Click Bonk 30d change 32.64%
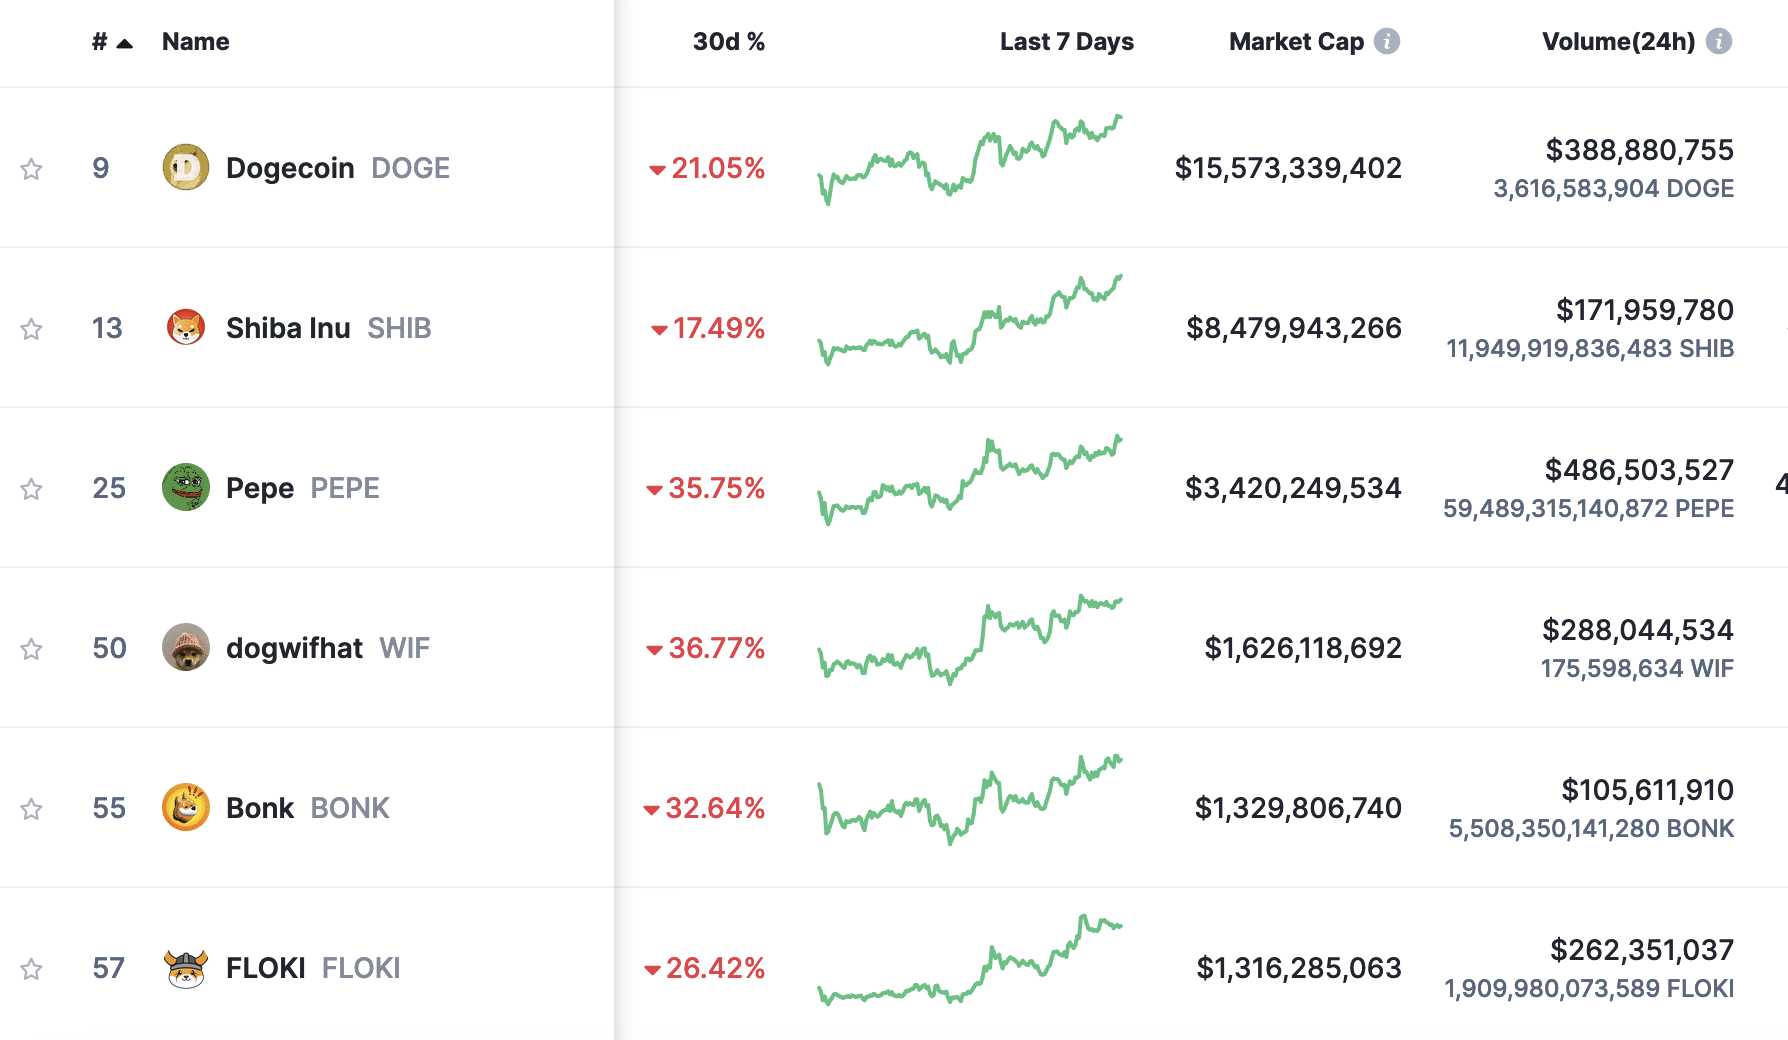 704,808
